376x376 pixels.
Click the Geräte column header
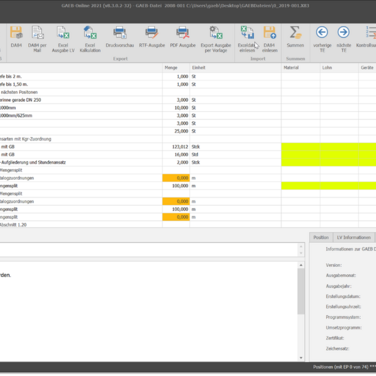[x=367, y=68]
